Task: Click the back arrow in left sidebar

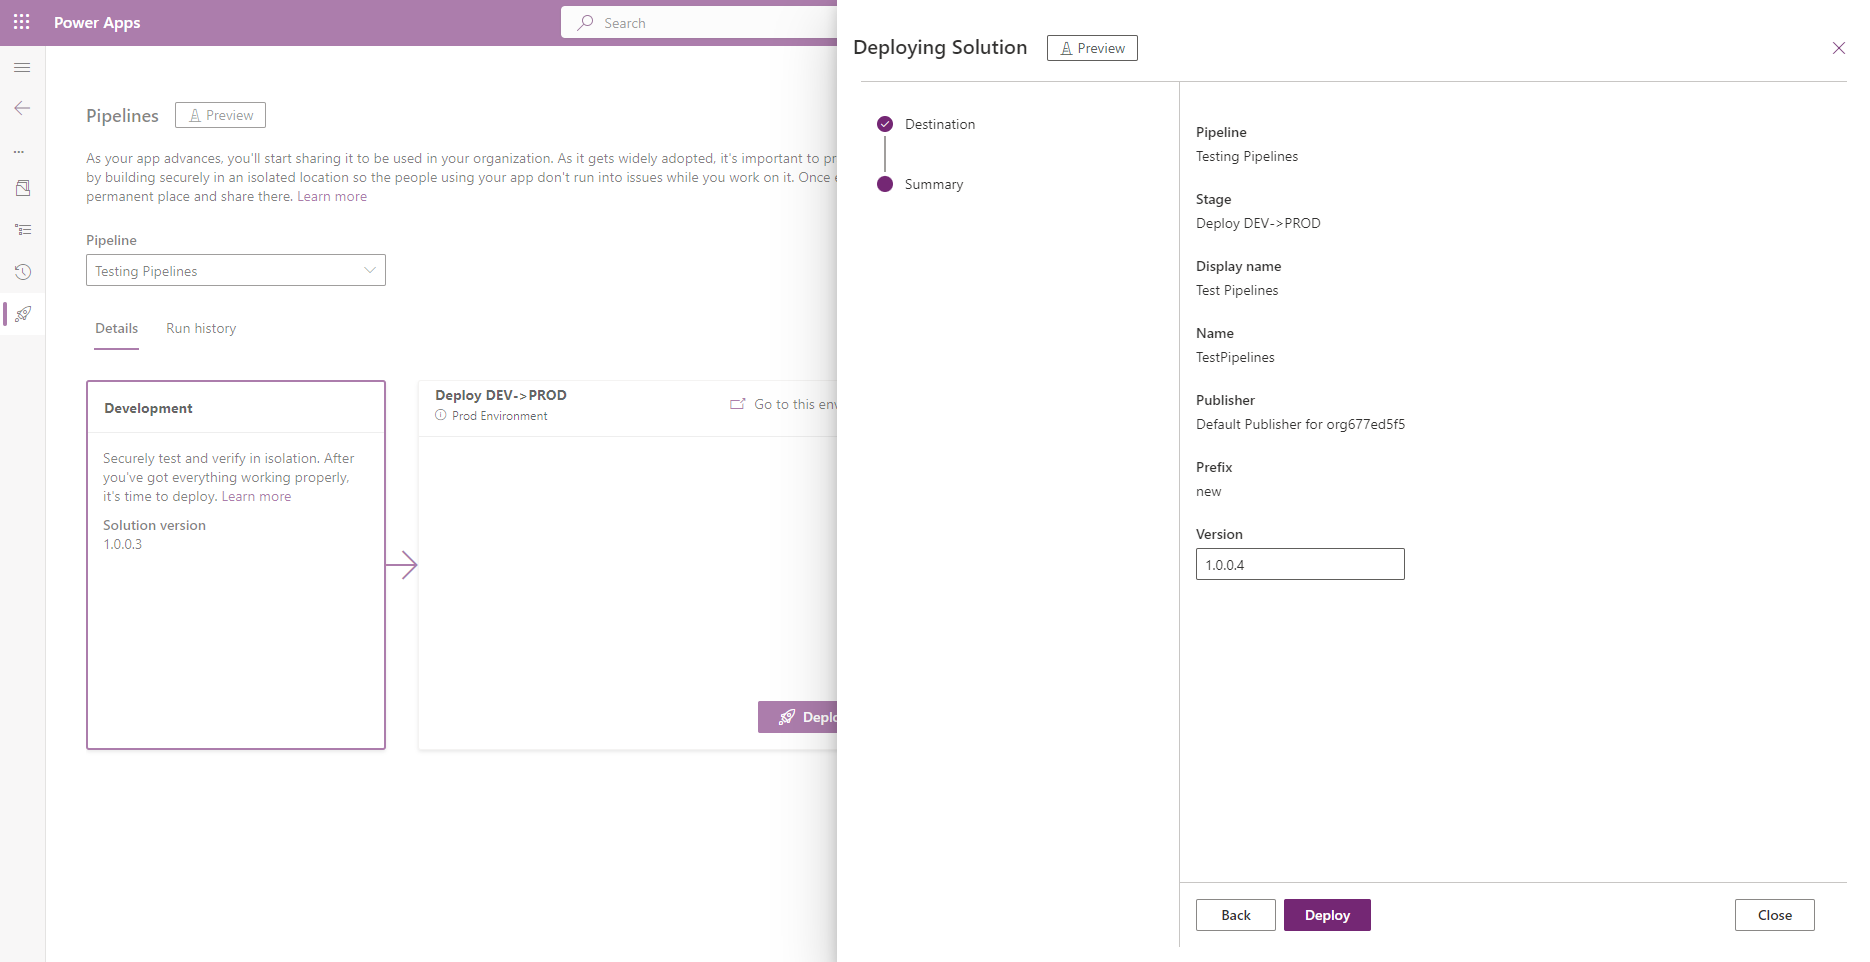Action: 22,108
